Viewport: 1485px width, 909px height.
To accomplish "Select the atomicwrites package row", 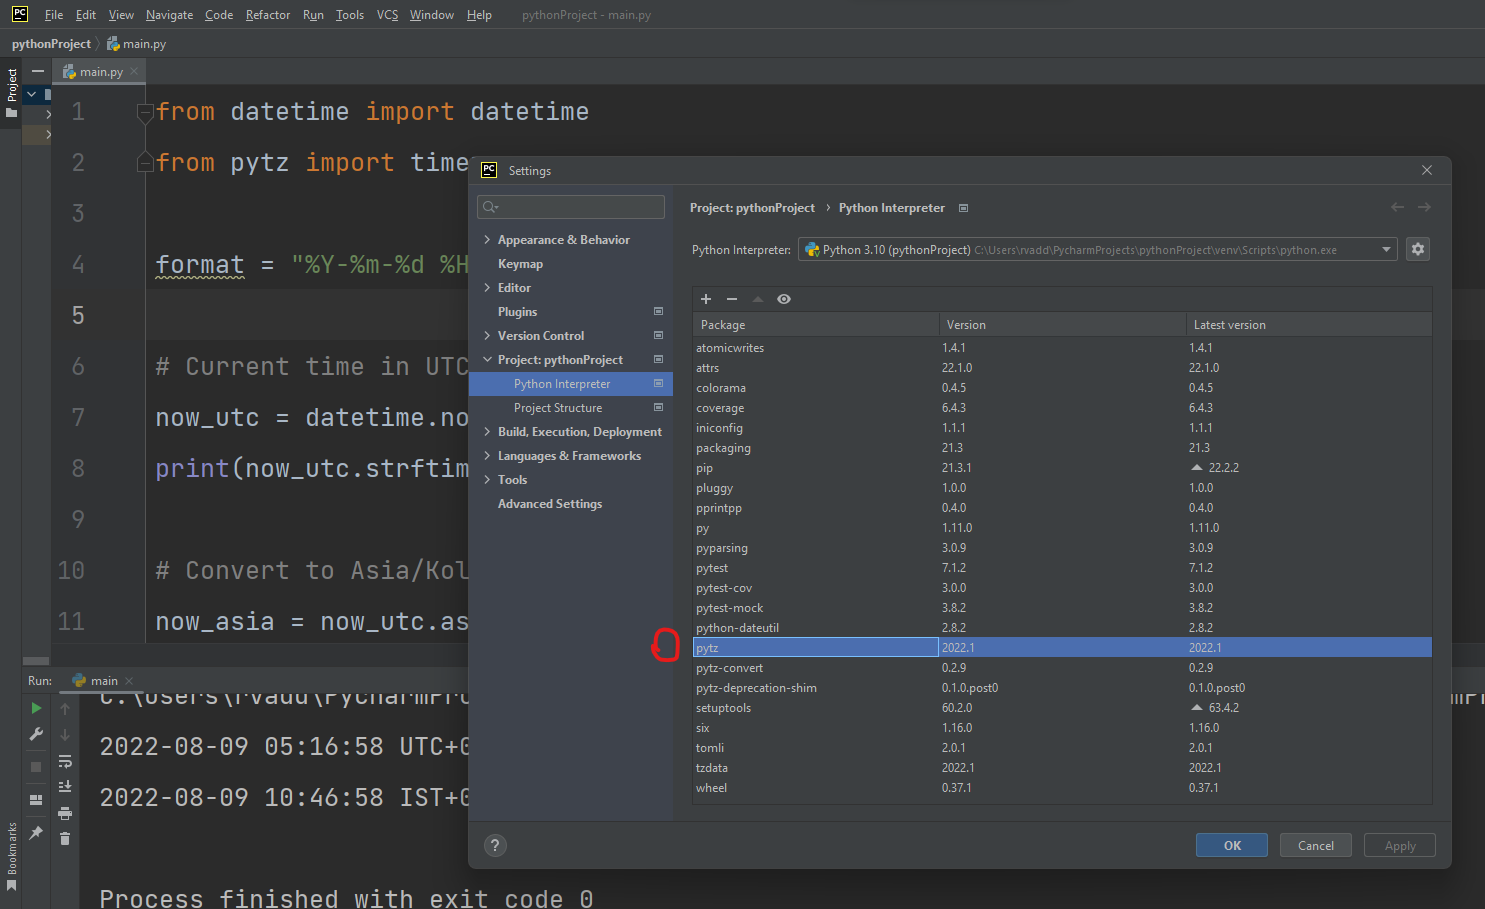I will [1062, 348].
